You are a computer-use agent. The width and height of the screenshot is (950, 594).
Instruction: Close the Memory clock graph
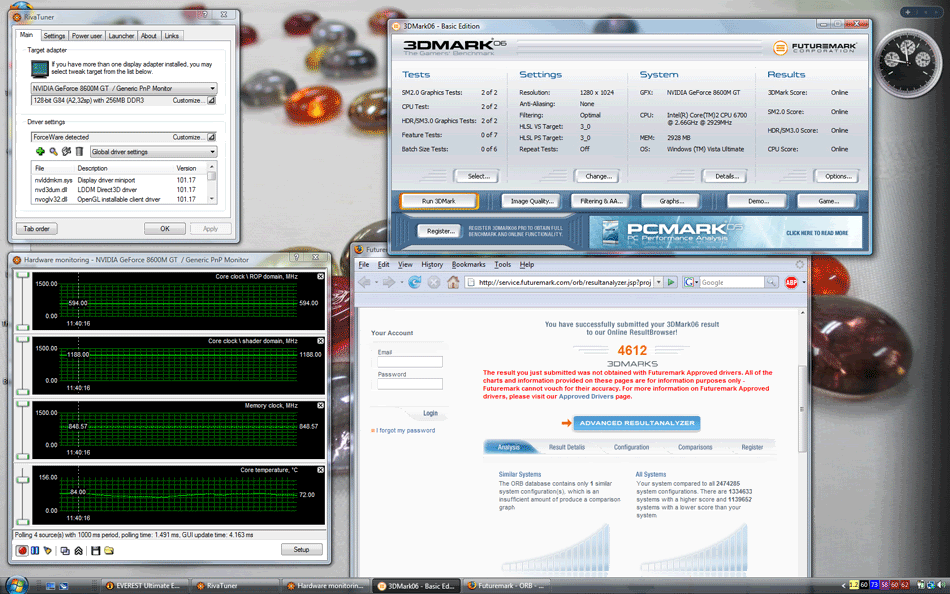[321, 405]
